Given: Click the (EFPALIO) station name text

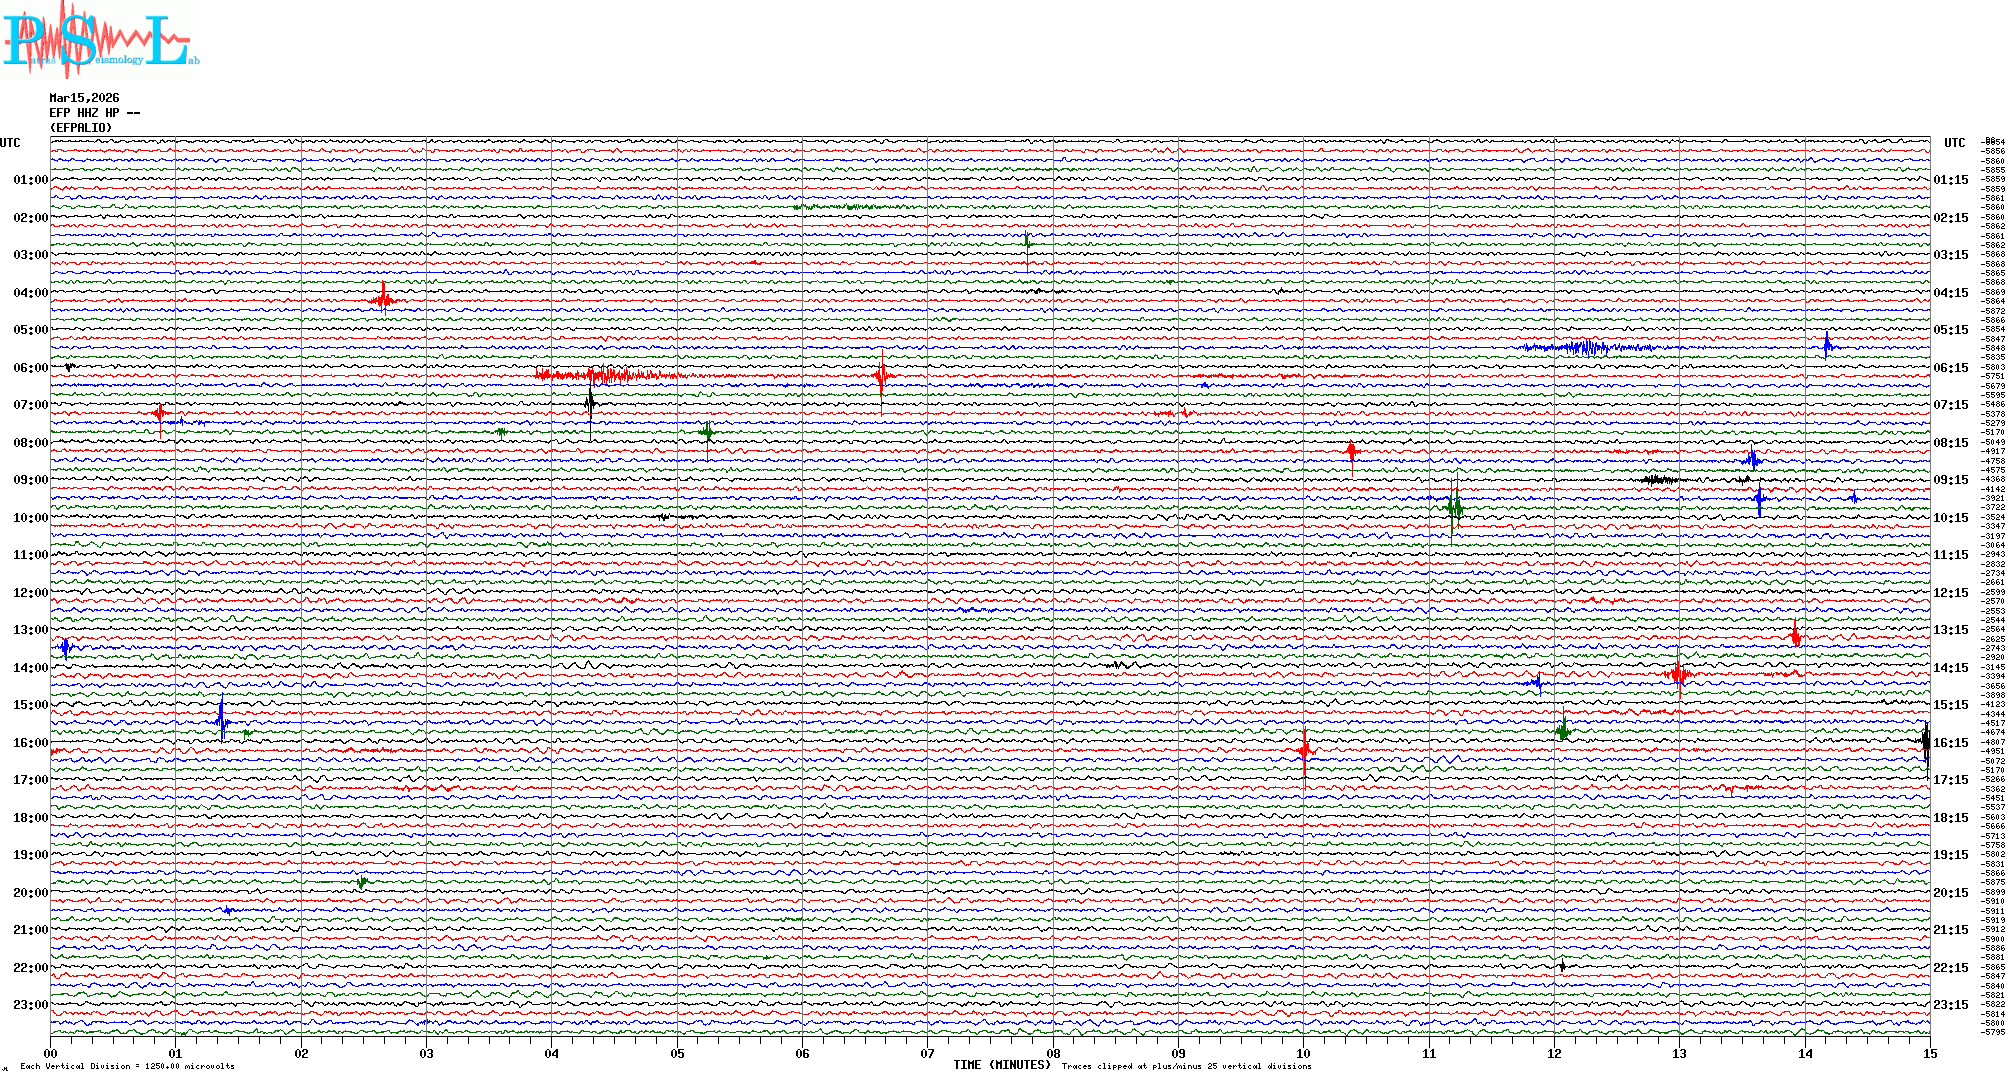Looking at the screenshot, I should (x=81, y=128).
